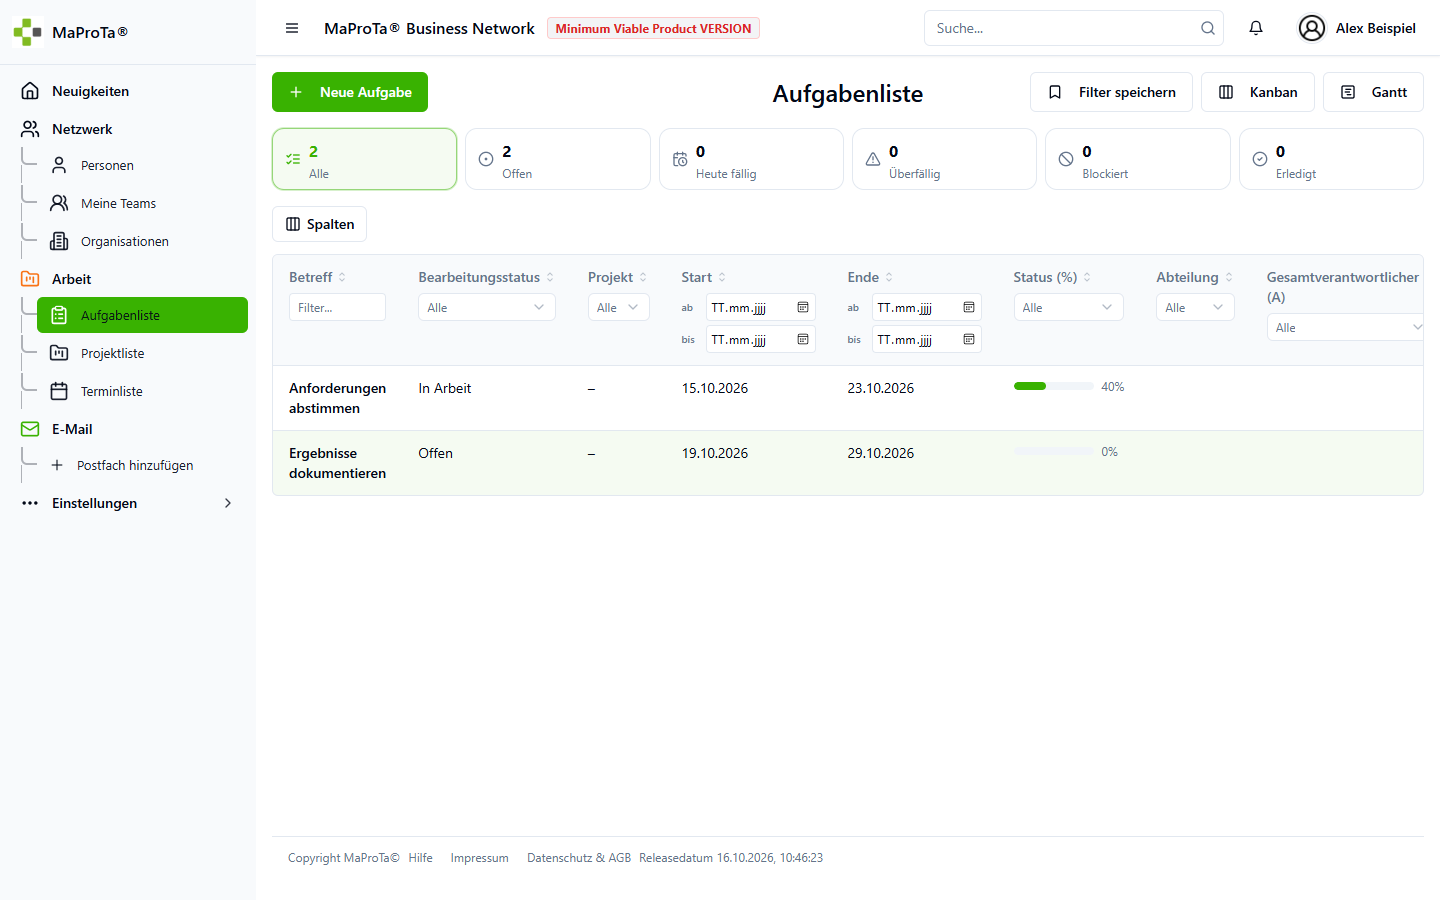Click the 0% progress bar for Ergebnisse dokumentieren

(1054, 451)
